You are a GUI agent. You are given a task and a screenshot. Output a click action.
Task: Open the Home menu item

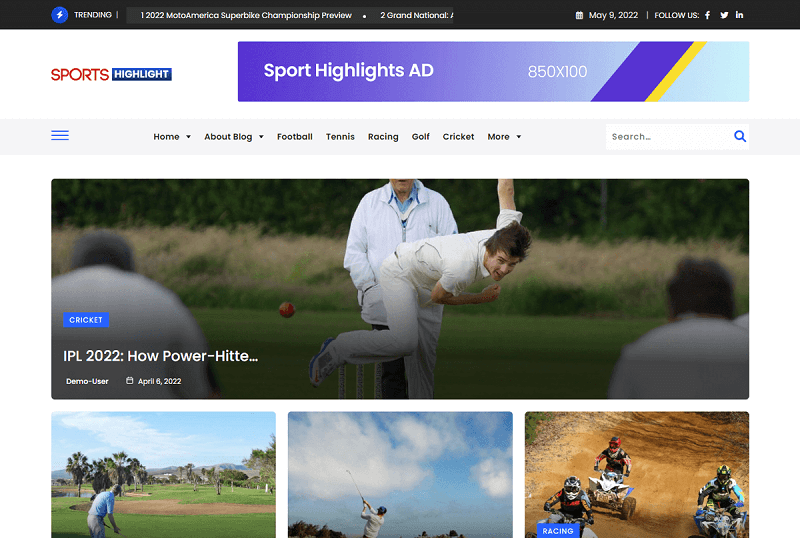coord(166,137)
